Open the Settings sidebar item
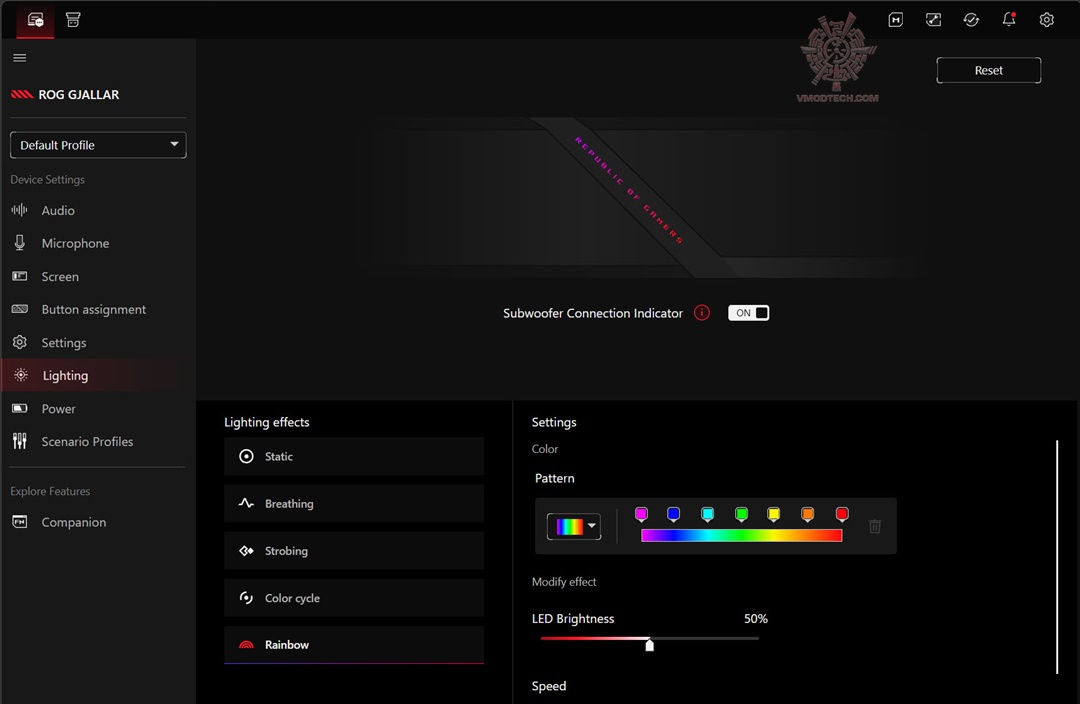 click(x=98, y=342)
